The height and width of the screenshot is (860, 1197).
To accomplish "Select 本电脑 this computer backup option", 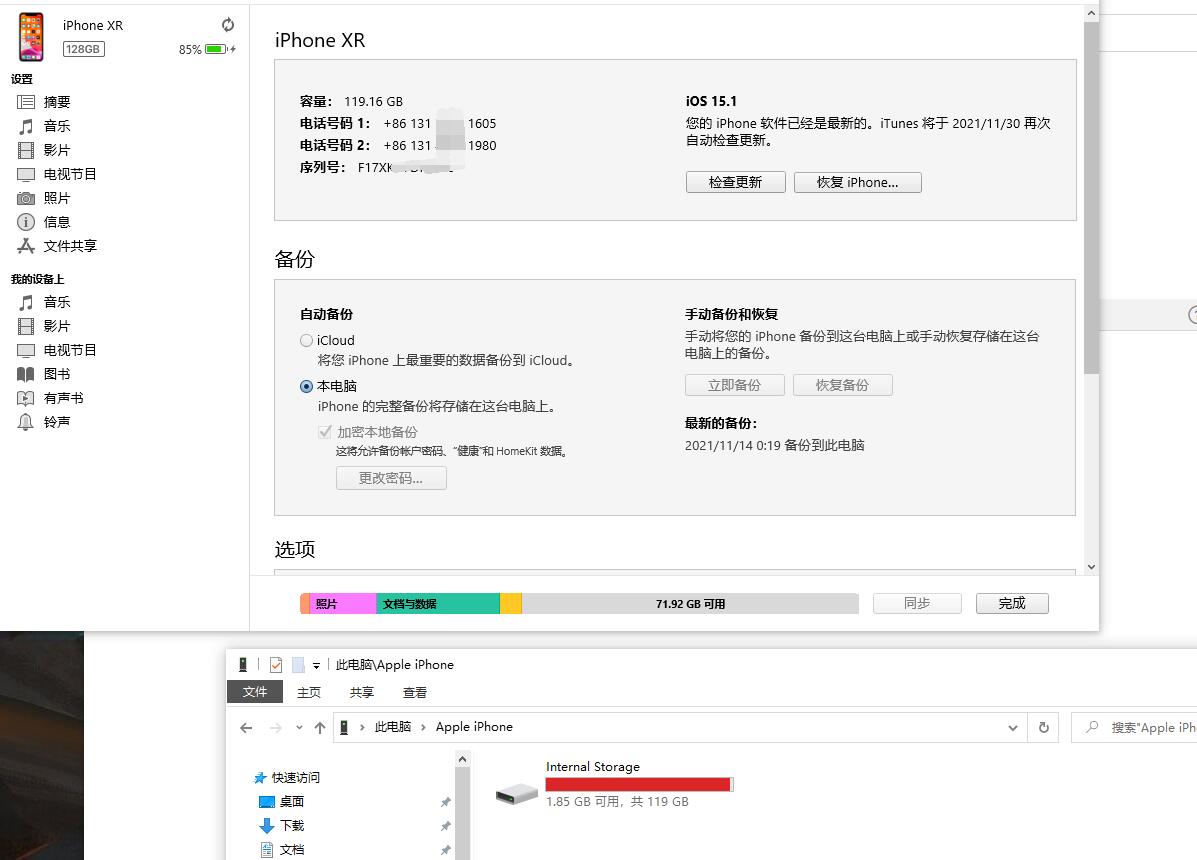I will click(307, 386).
